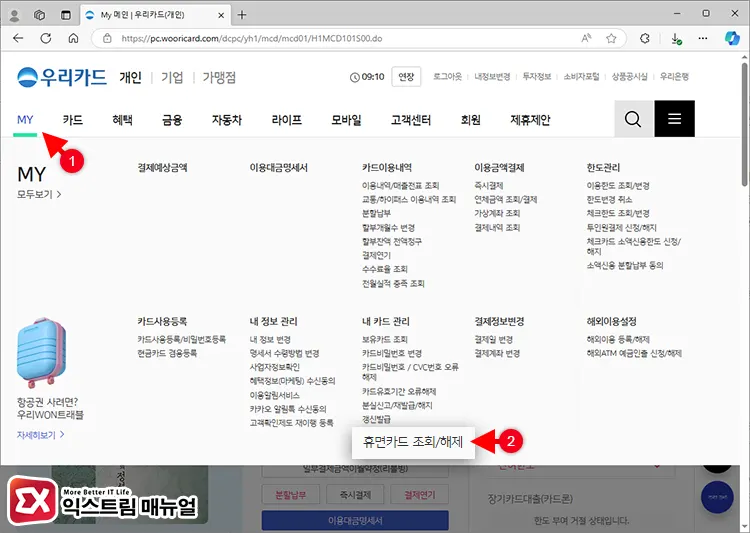The height and width of the screenshot is (533, 750).
Task: Open 자세히보기 link under travel banner
Action: coord(41,435)
